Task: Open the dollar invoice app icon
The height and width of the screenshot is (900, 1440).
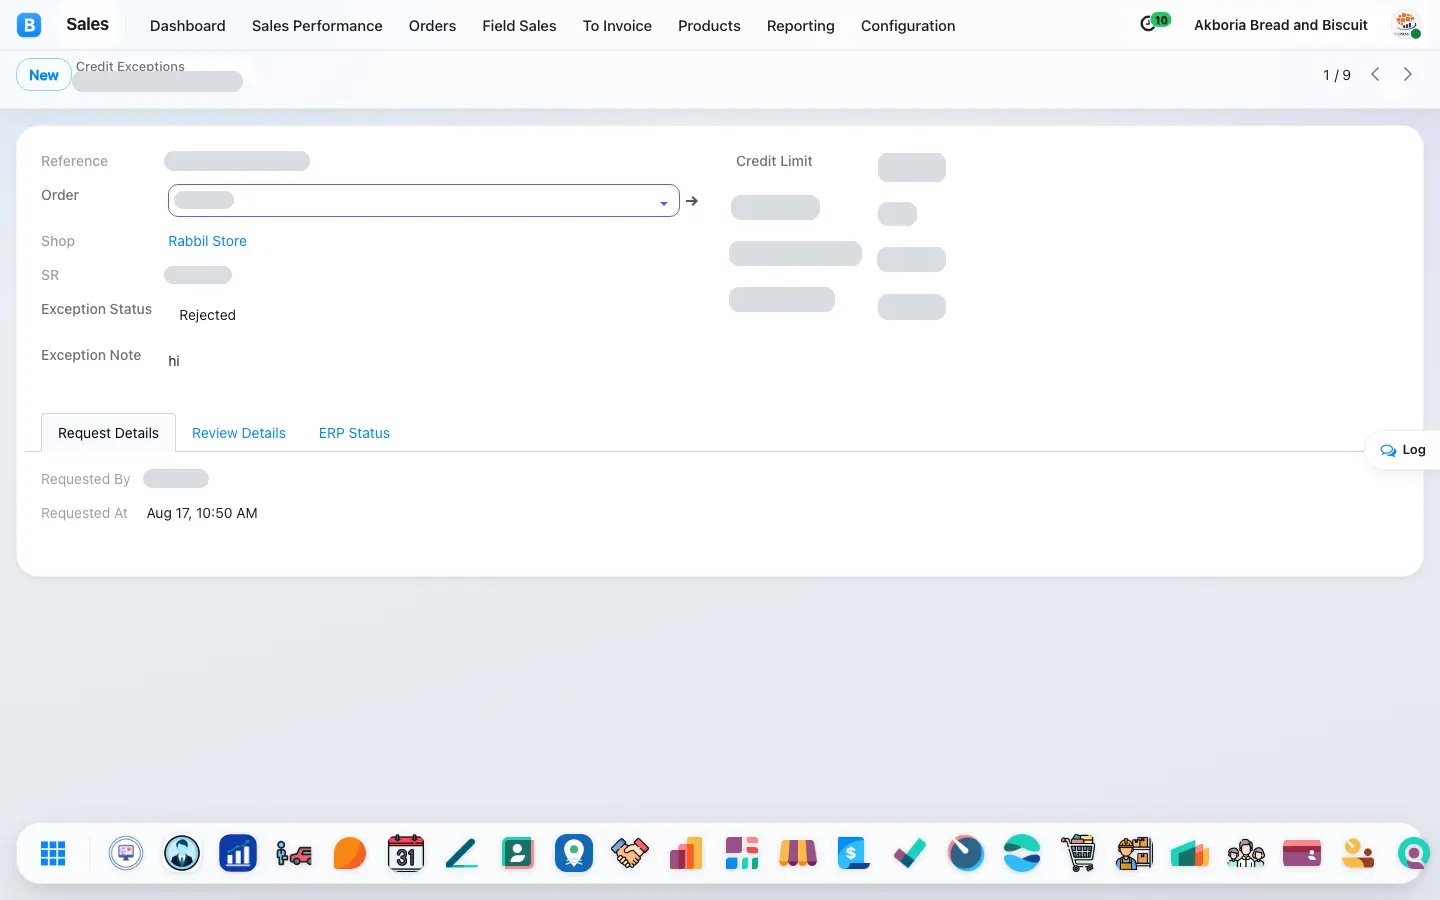Action: click(x=854, y=853)
